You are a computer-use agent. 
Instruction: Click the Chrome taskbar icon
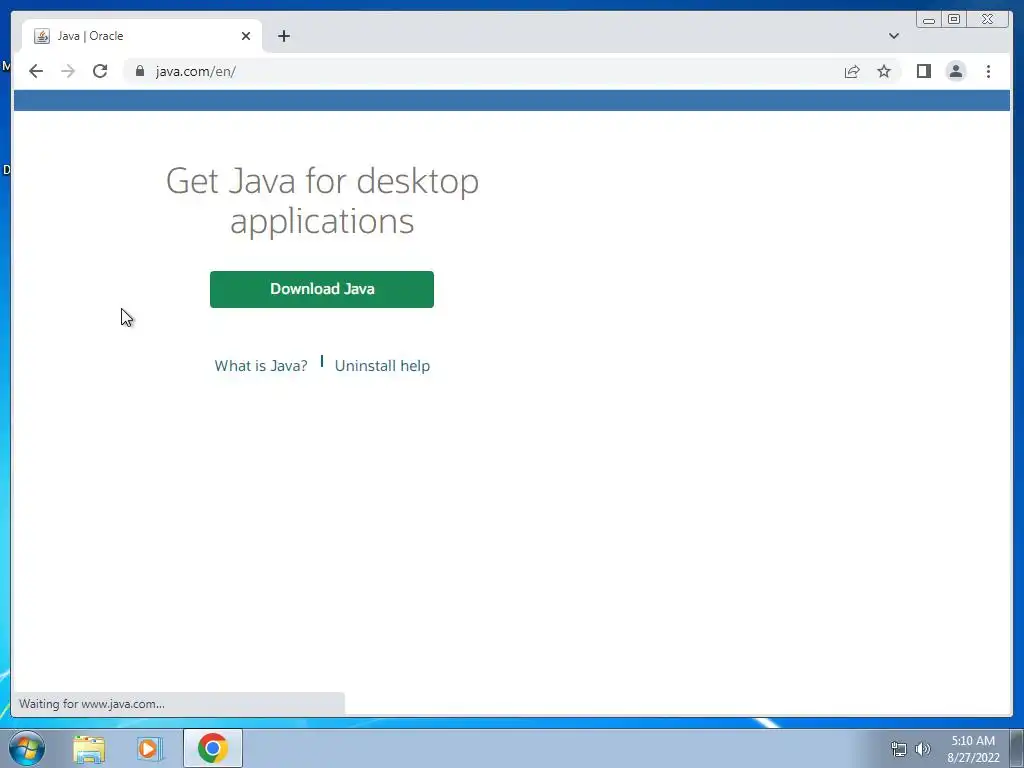[213, 748]
